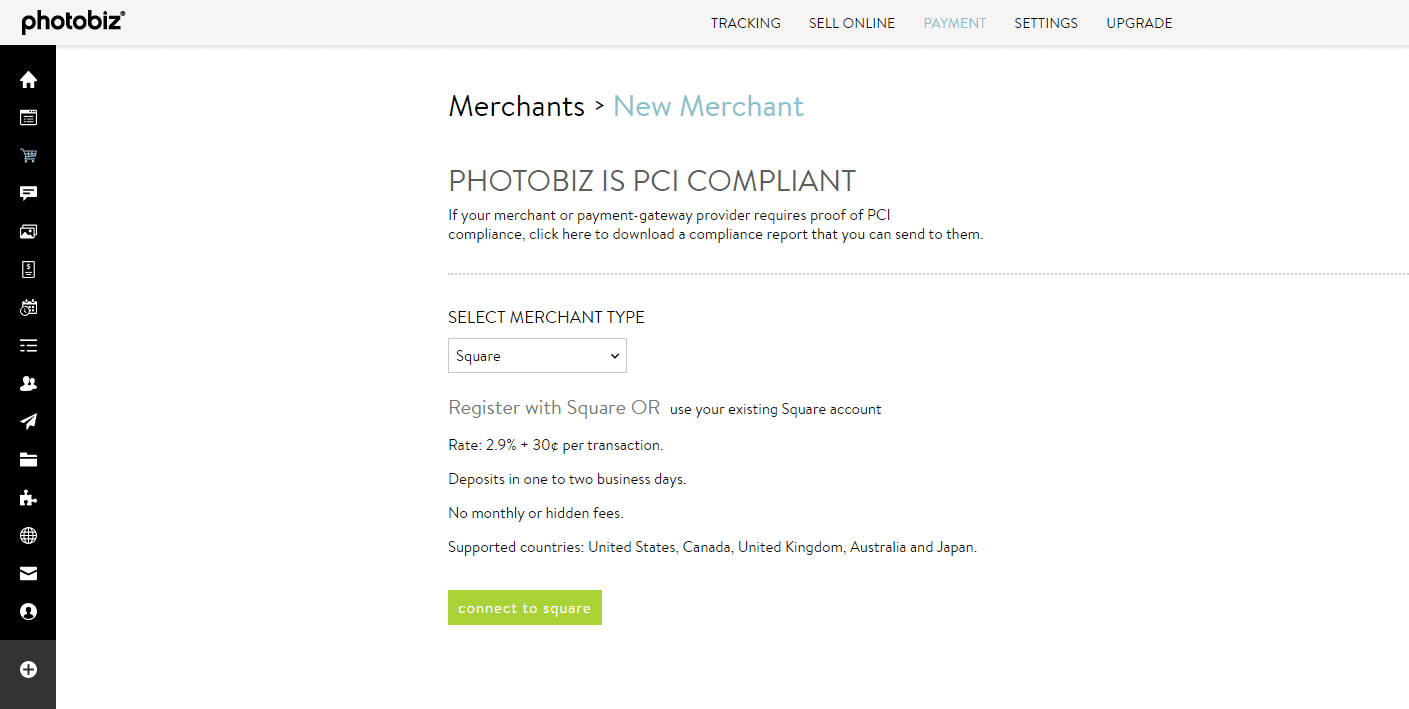Screen dimensions: 1409x709
Task: Click the Merchants breadcrumb link
Action: [516, 106]
